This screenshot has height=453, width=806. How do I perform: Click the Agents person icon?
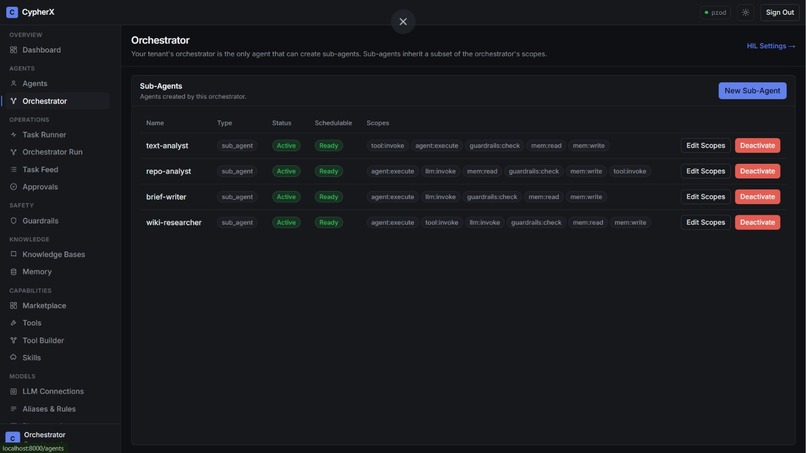pos(13,83)
